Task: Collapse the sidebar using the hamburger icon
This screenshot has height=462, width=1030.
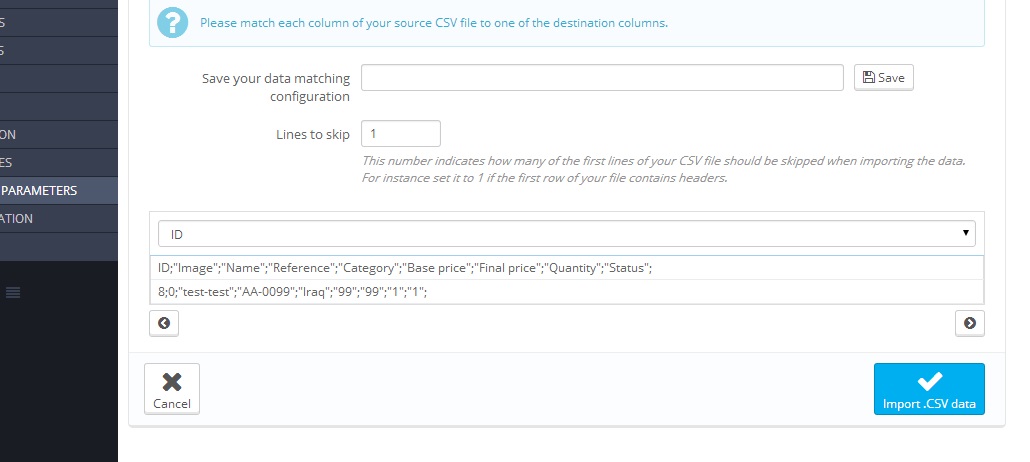Action: pos(13,292)
